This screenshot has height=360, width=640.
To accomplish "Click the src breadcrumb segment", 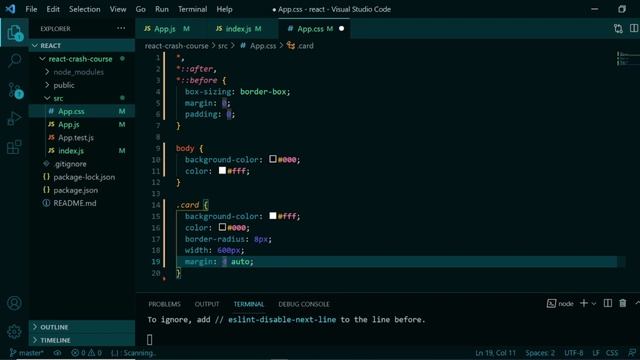I will click(222, 46).
